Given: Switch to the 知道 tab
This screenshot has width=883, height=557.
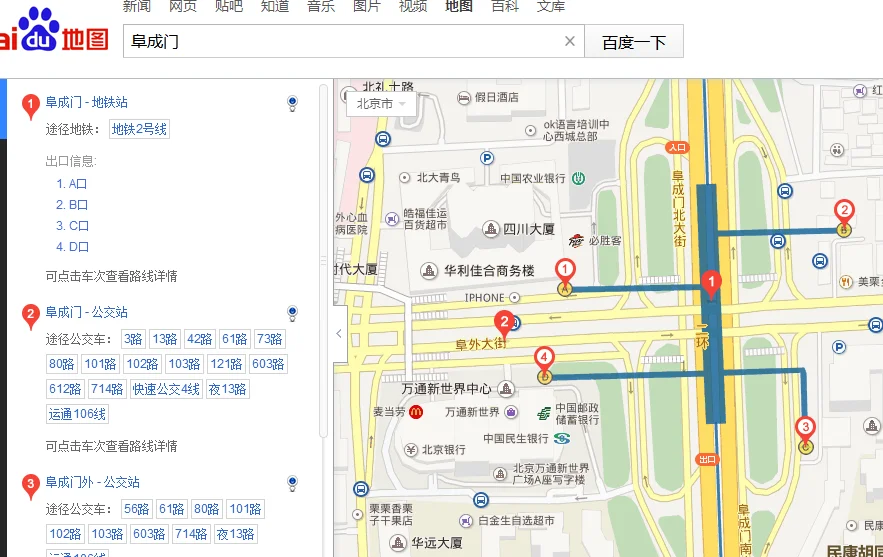Looking at the screenshot, I should pyautogui.click(x=275, y=6).
